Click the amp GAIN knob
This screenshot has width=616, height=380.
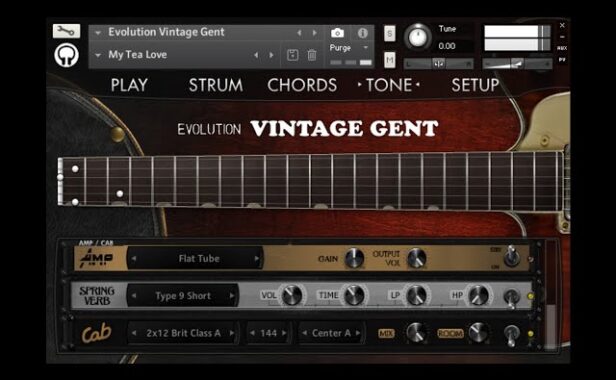354,258
